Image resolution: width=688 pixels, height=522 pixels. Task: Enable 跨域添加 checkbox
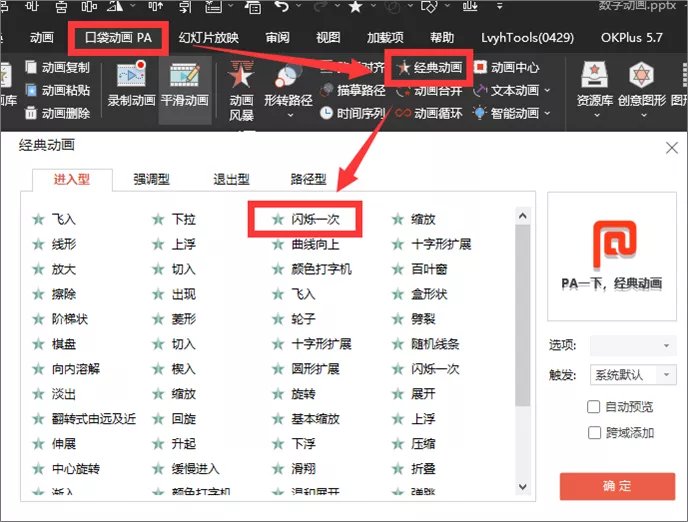(x=594, y=433)
